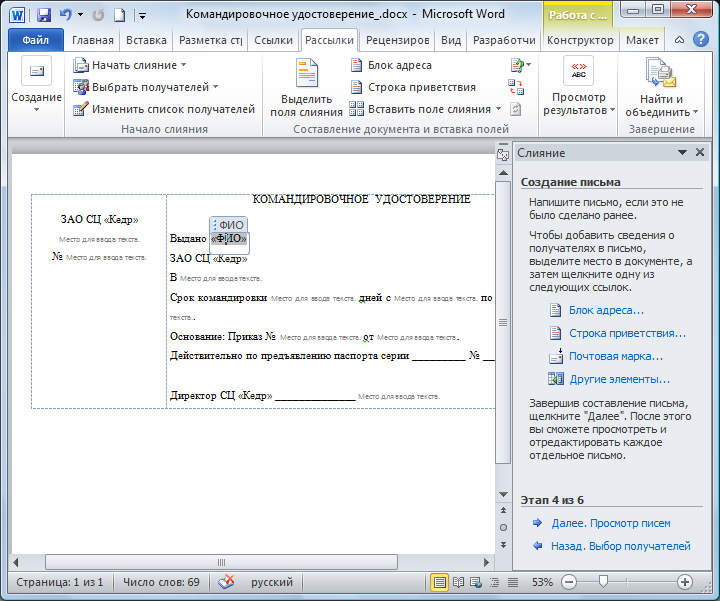
Task: Undo the last action with the arrow icon
Action: (65, 15)
